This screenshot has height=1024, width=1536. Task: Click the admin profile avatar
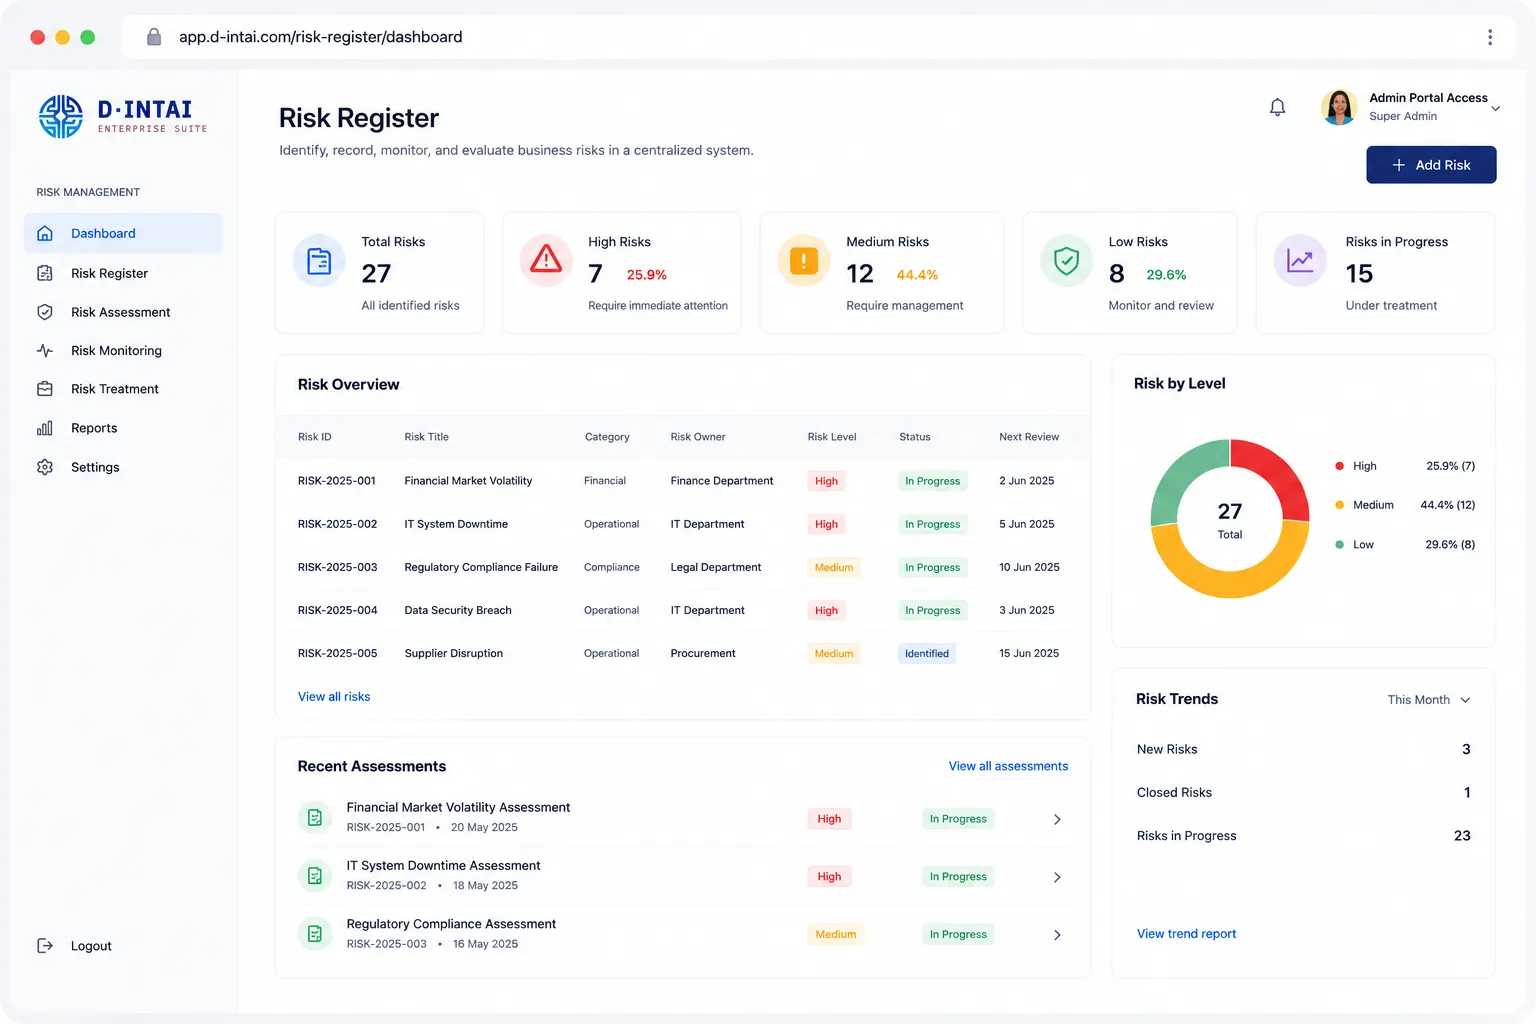(x=1339, y=107)
